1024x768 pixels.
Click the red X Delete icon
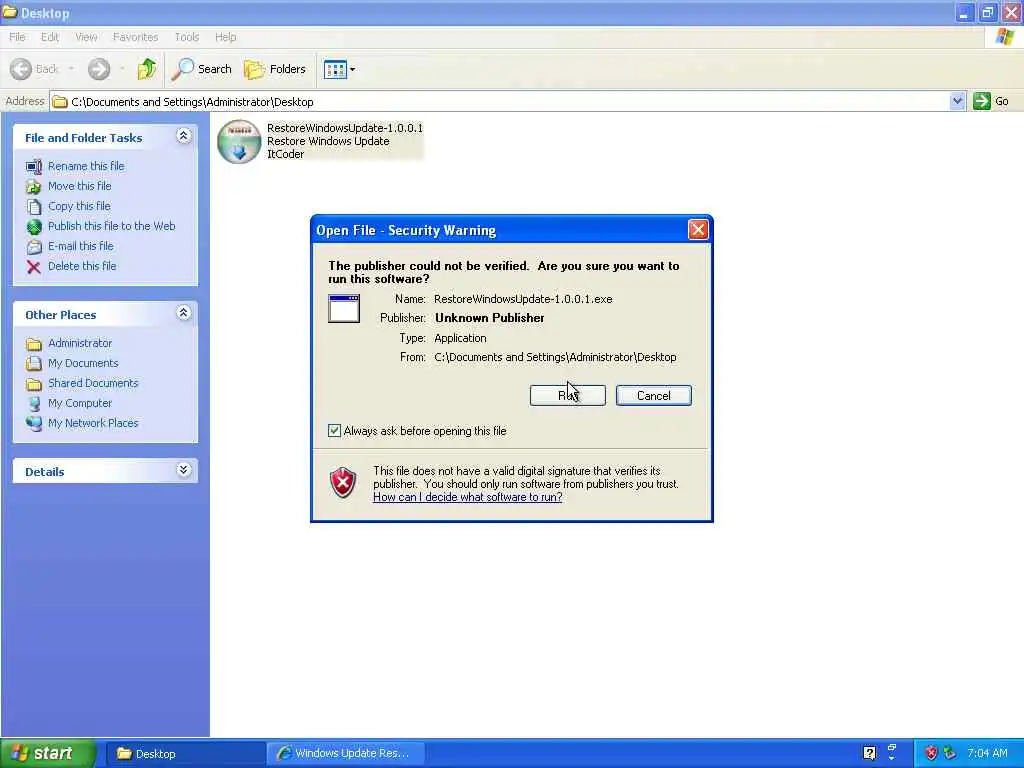click(34, 266)
